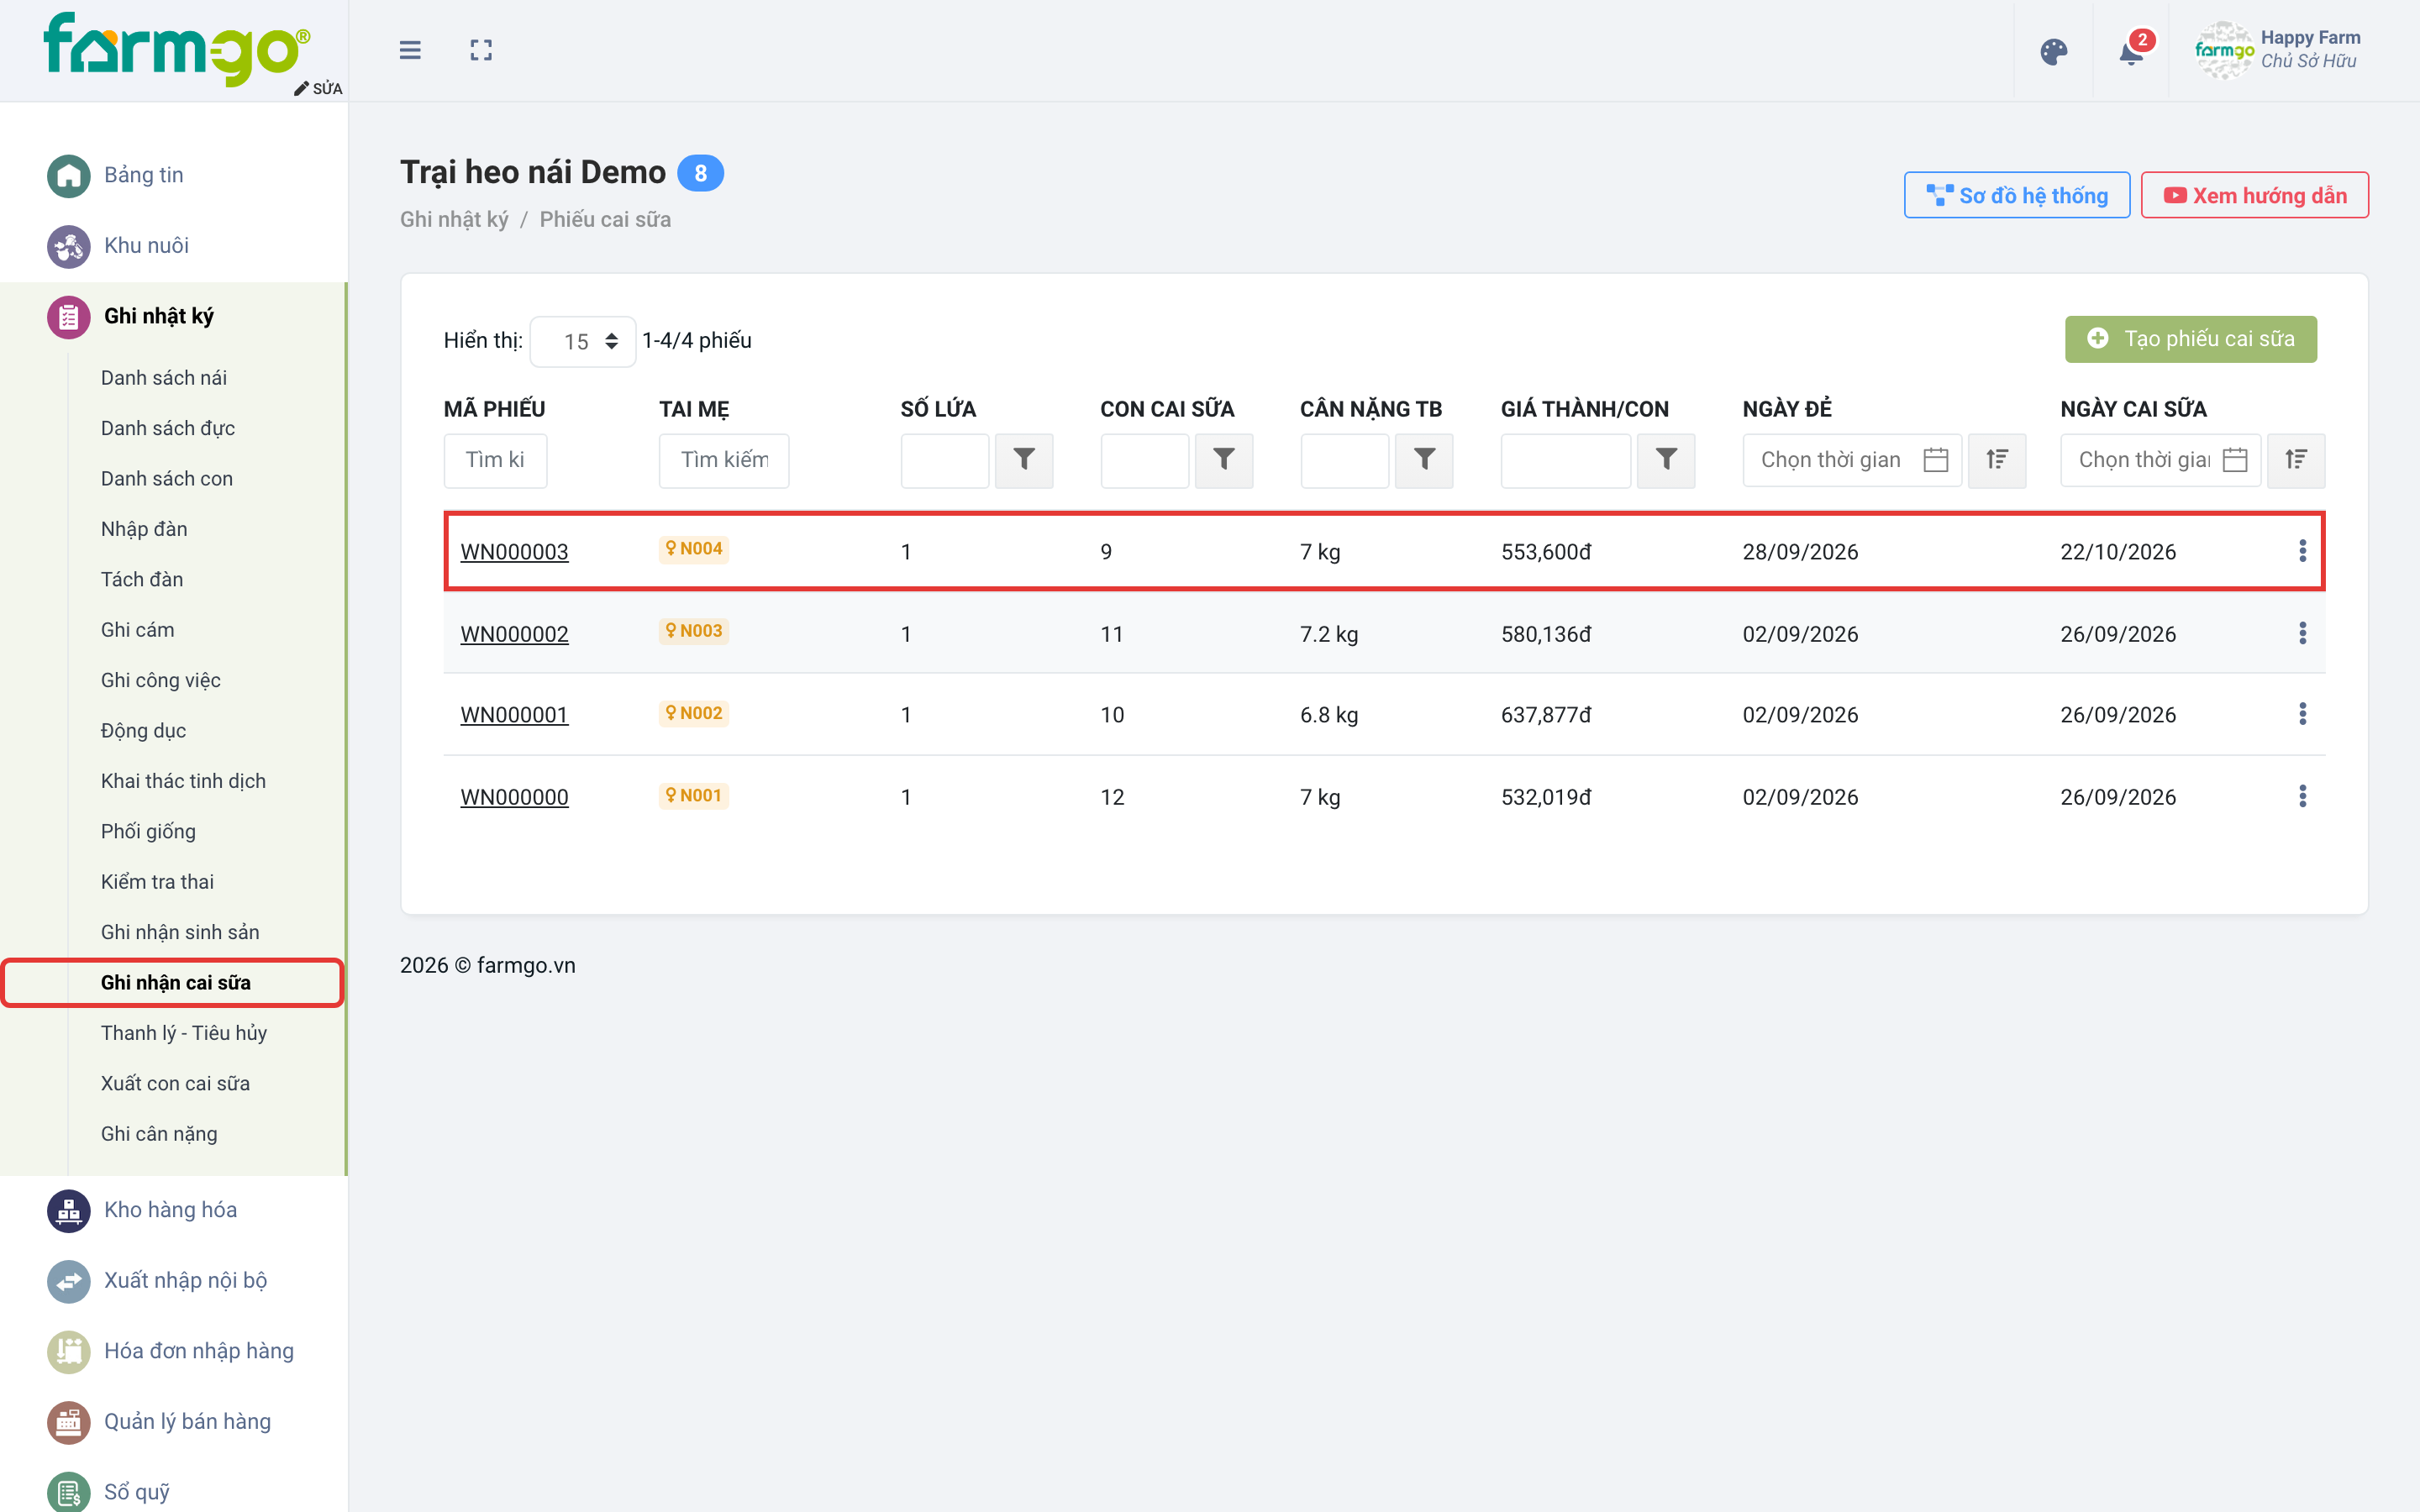Screen dimensions: 2420x1512
Task: Sort by Ngày cai sữa column
Action: [x=2296, y=460]
